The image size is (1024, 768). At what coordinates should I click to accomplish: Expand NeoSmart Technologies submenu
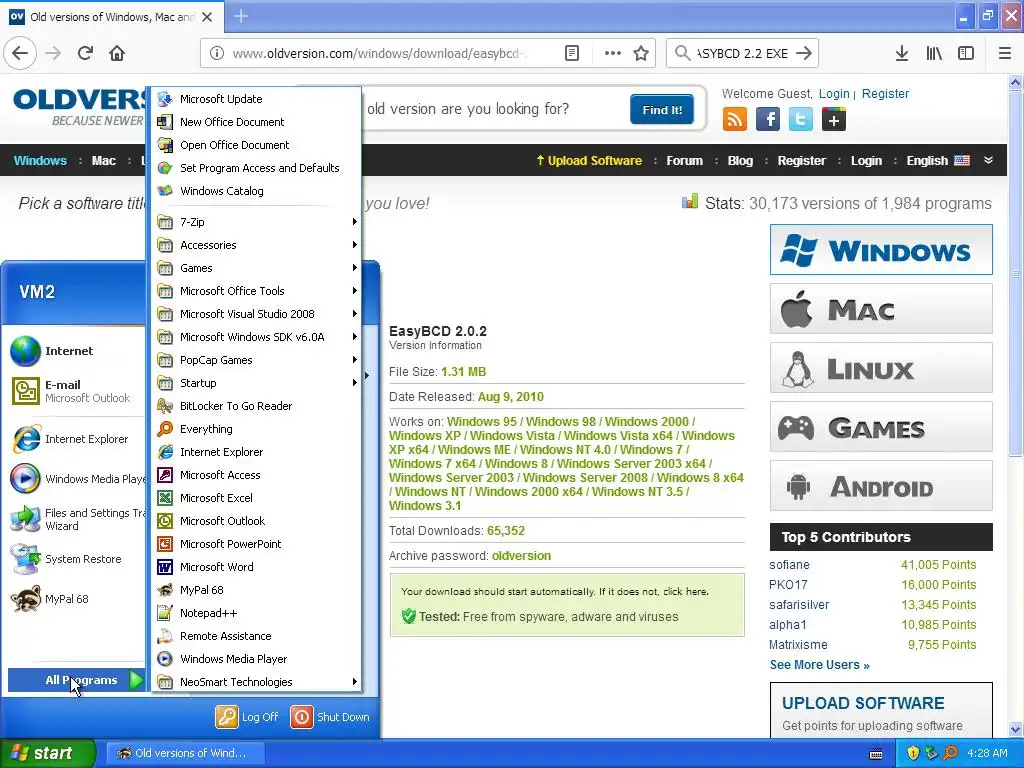(x=257, y=681)
